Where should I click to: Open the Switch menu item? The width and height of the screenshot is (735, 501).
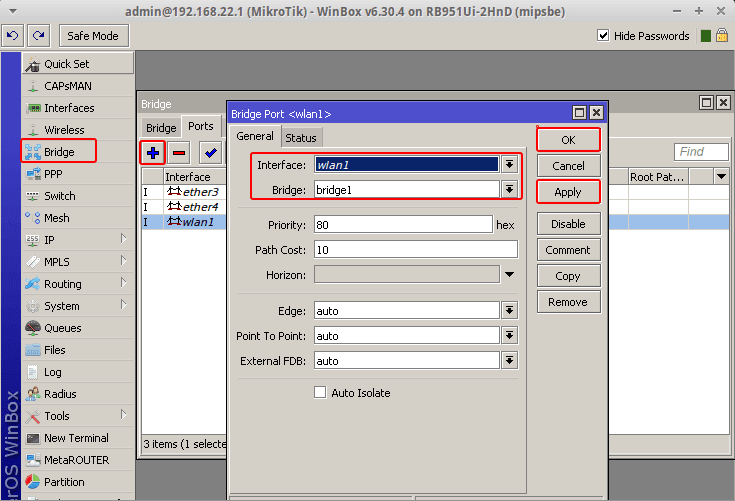(78, 196)
